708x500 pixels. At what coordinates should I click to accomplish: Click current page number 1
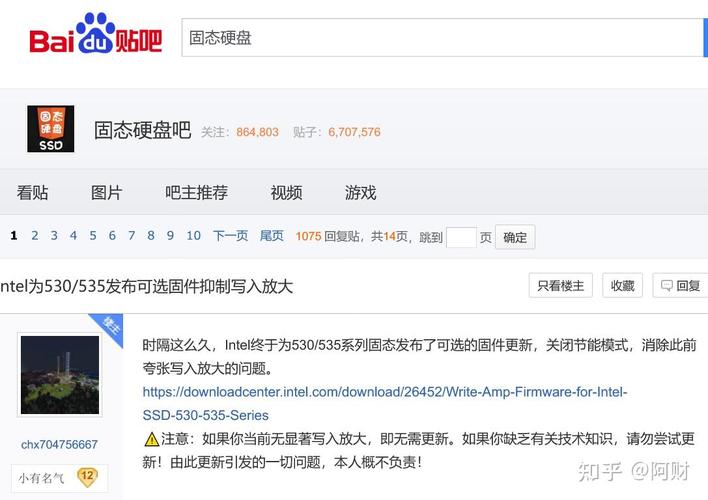14,236
